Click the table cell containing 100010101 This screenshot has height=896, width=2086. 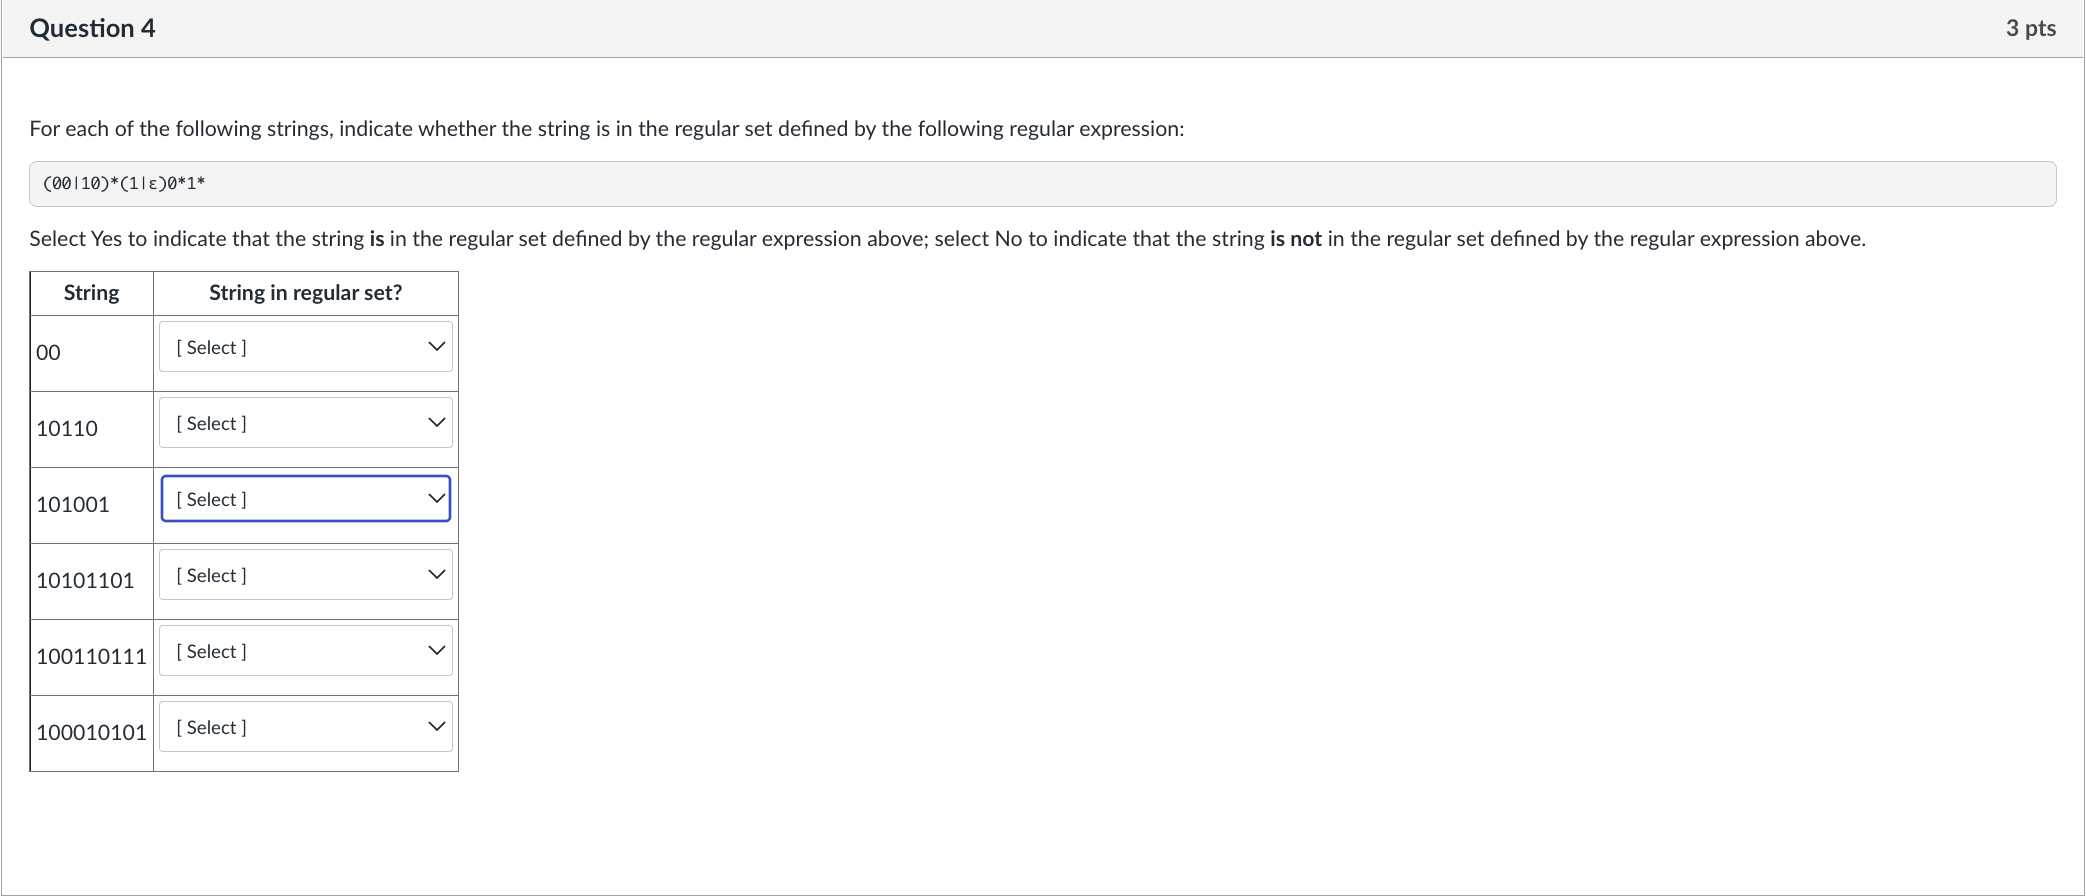click(92, 733)
